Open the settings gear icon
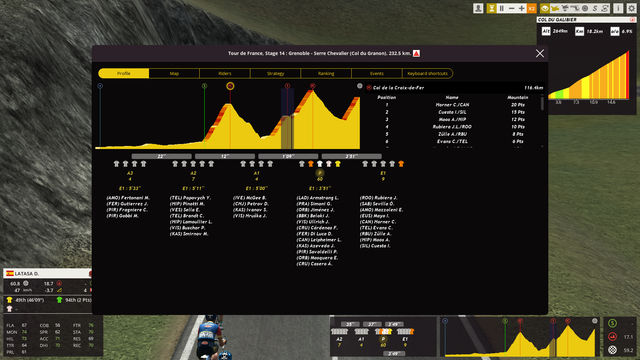 pyautogui.click(x=631, y=8)
